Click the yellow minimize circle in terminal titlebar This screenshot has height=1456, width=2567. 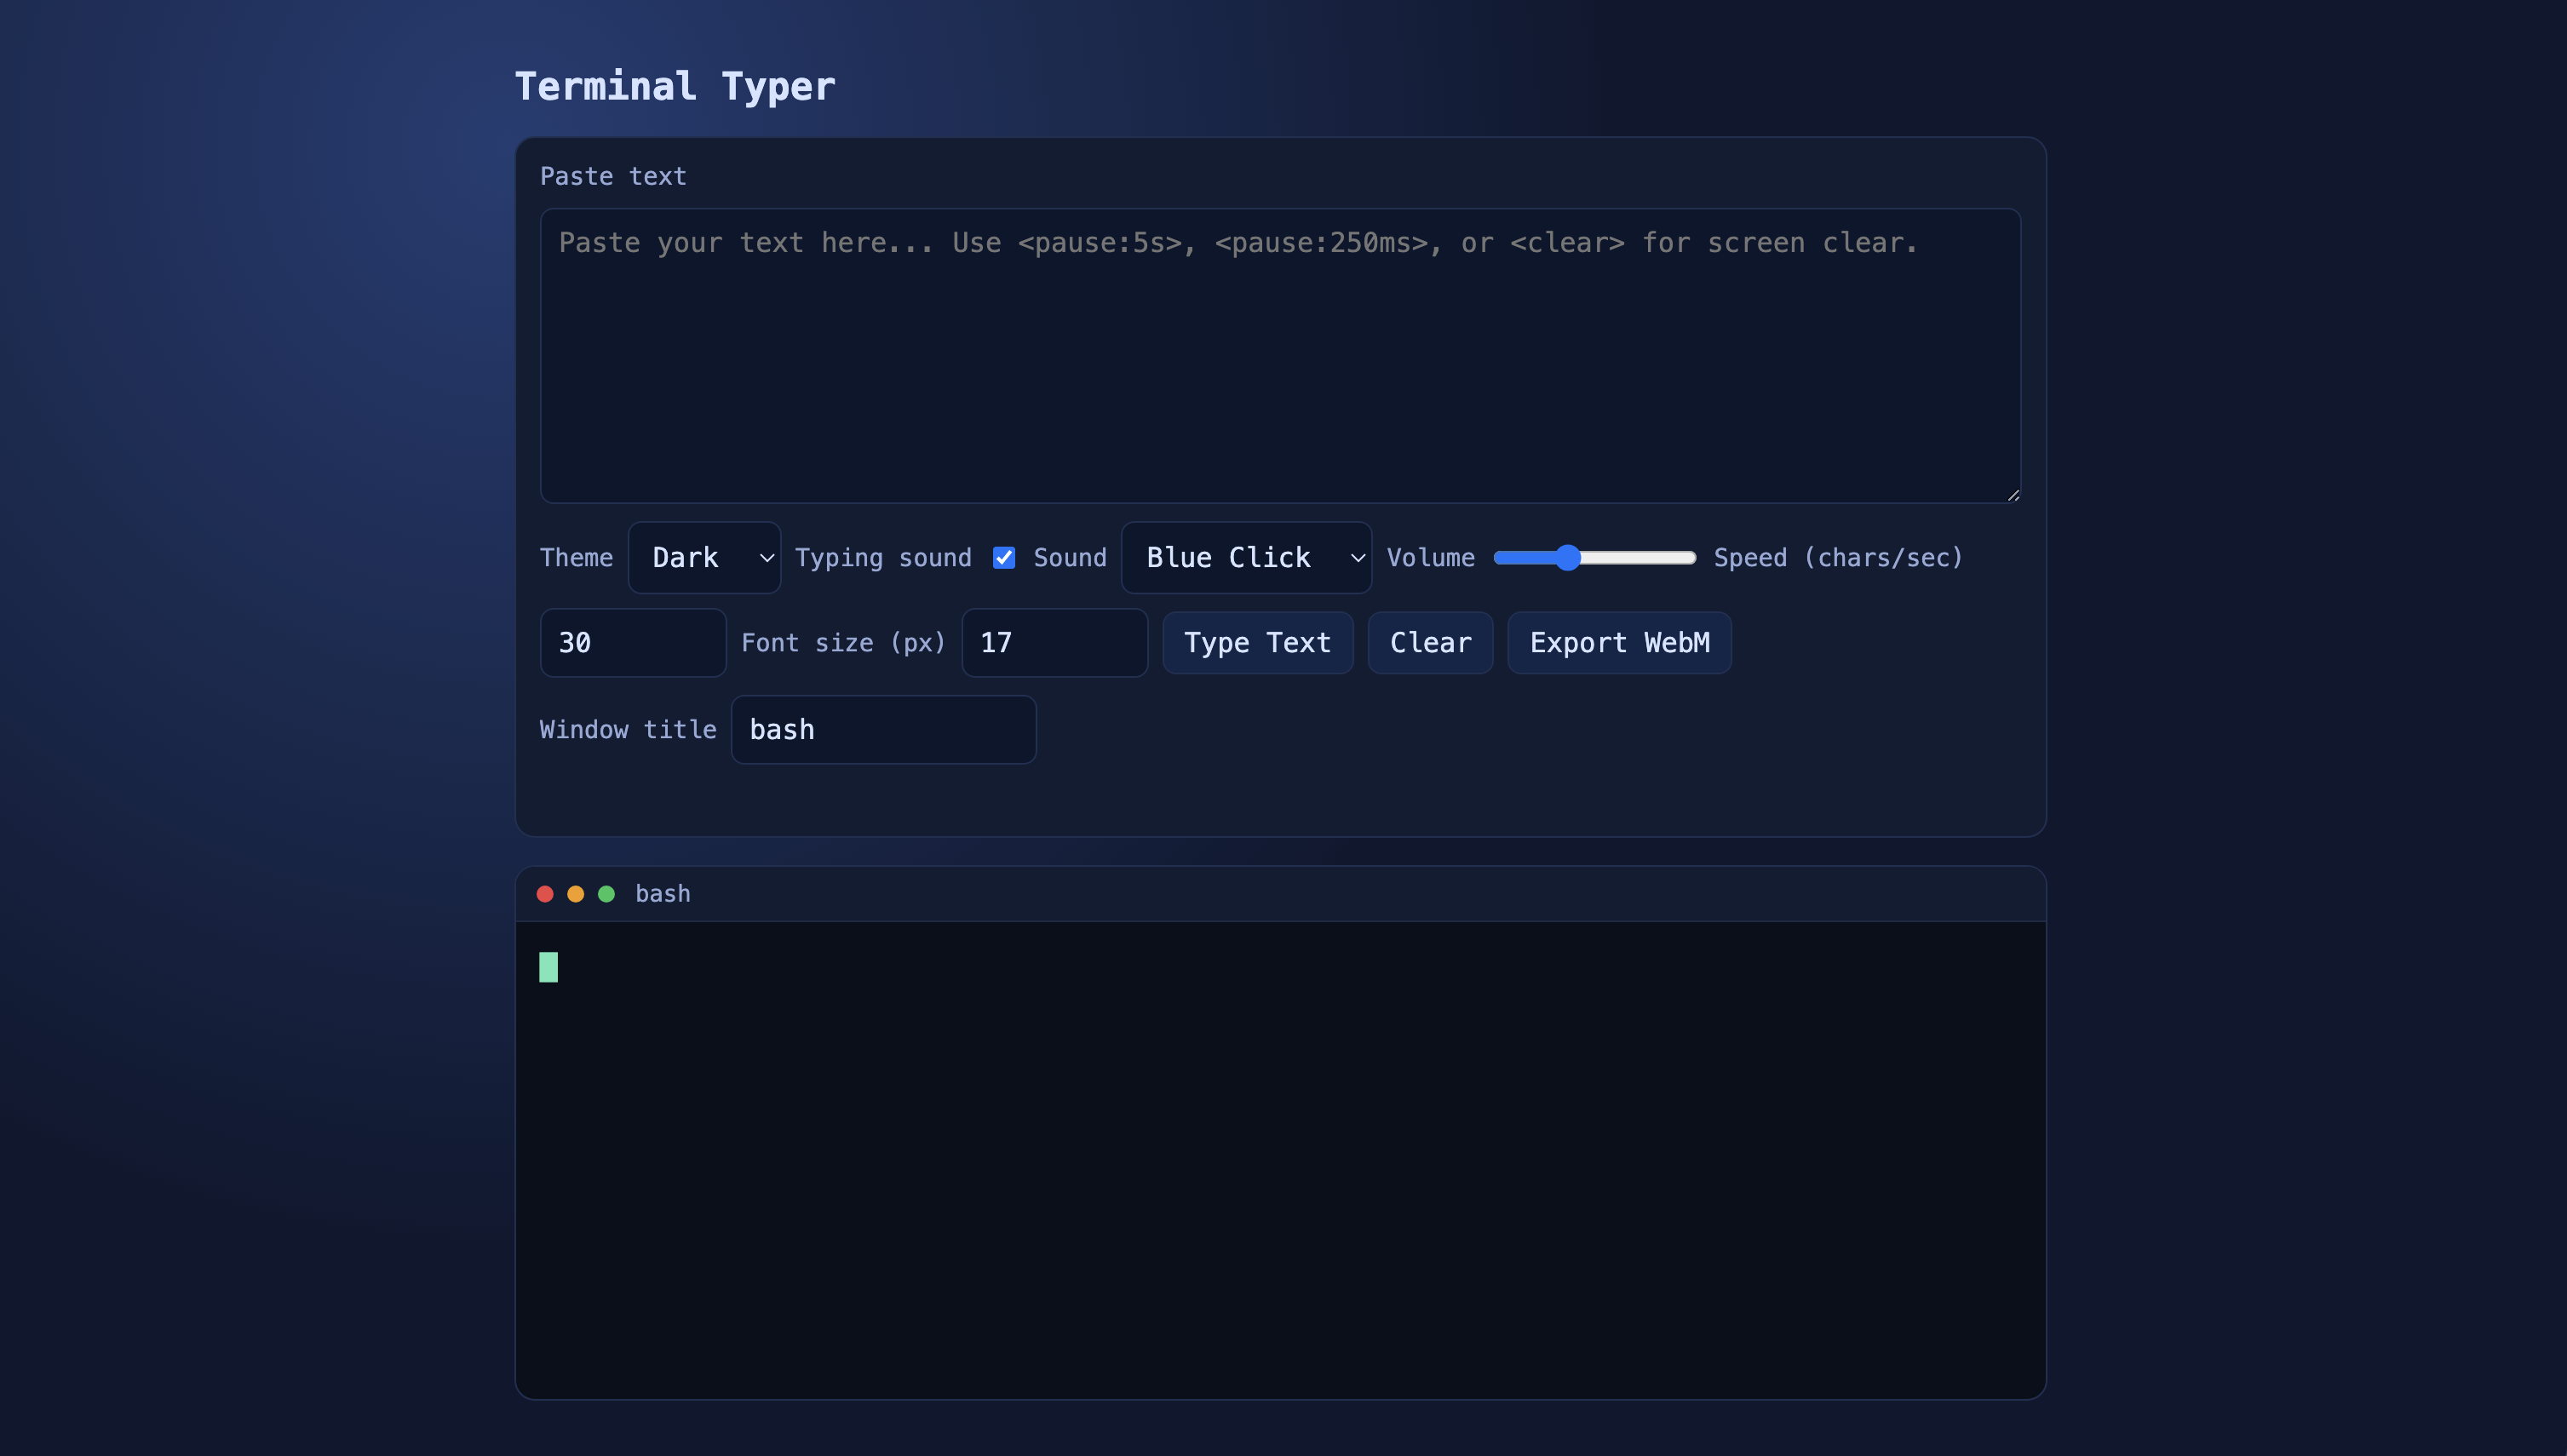click(x=576, y=893)
